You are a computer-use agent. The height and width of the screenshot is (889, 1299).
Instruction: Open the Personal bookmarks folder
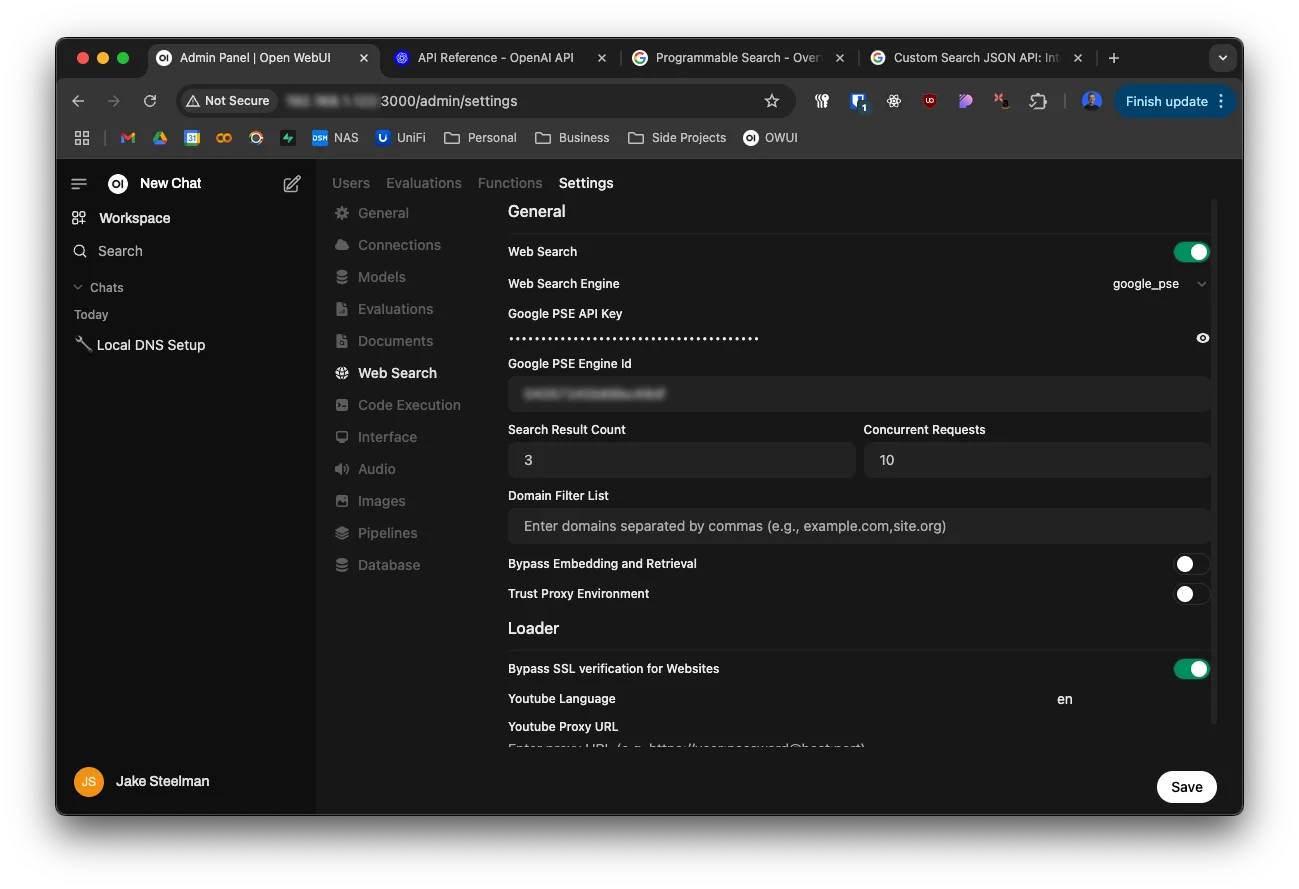480,138
